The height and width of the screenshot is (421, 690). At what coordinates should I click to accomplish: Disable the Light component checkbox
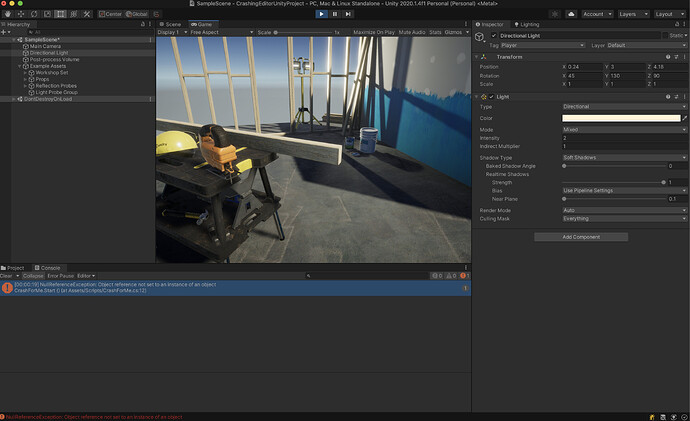(492, 97)
